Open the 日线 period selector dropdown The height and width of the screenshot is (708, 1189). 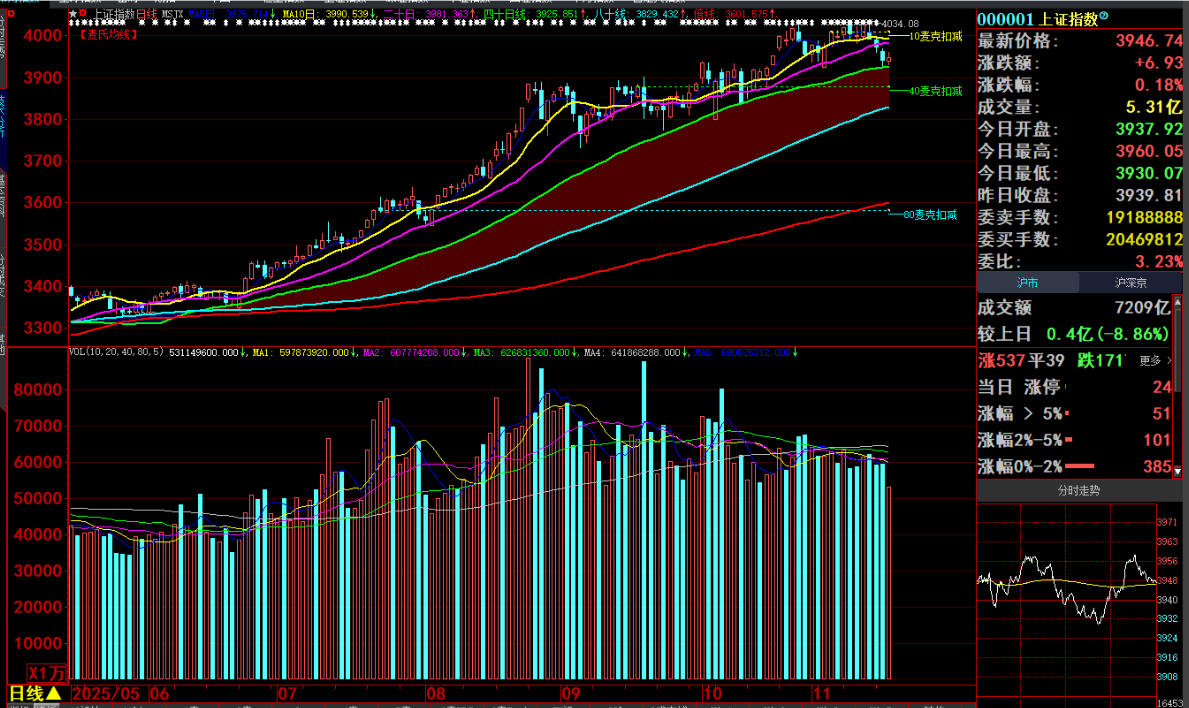36,693
